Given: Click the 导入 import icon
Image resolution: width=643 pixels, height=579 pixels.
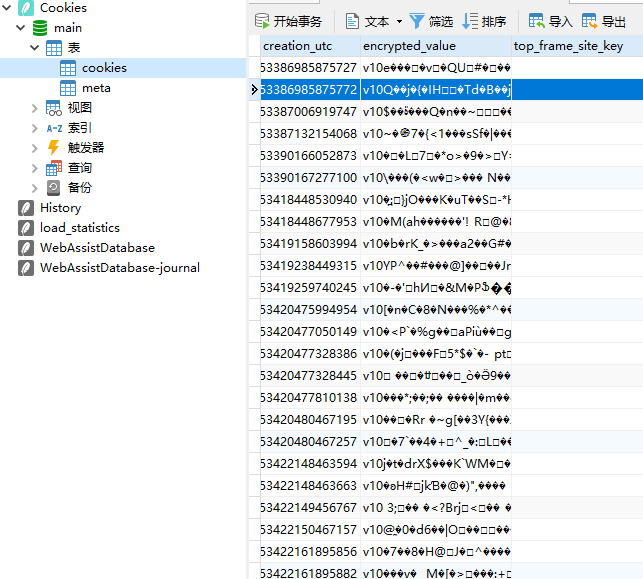Looking at the screenshot, I should [536, 21].
